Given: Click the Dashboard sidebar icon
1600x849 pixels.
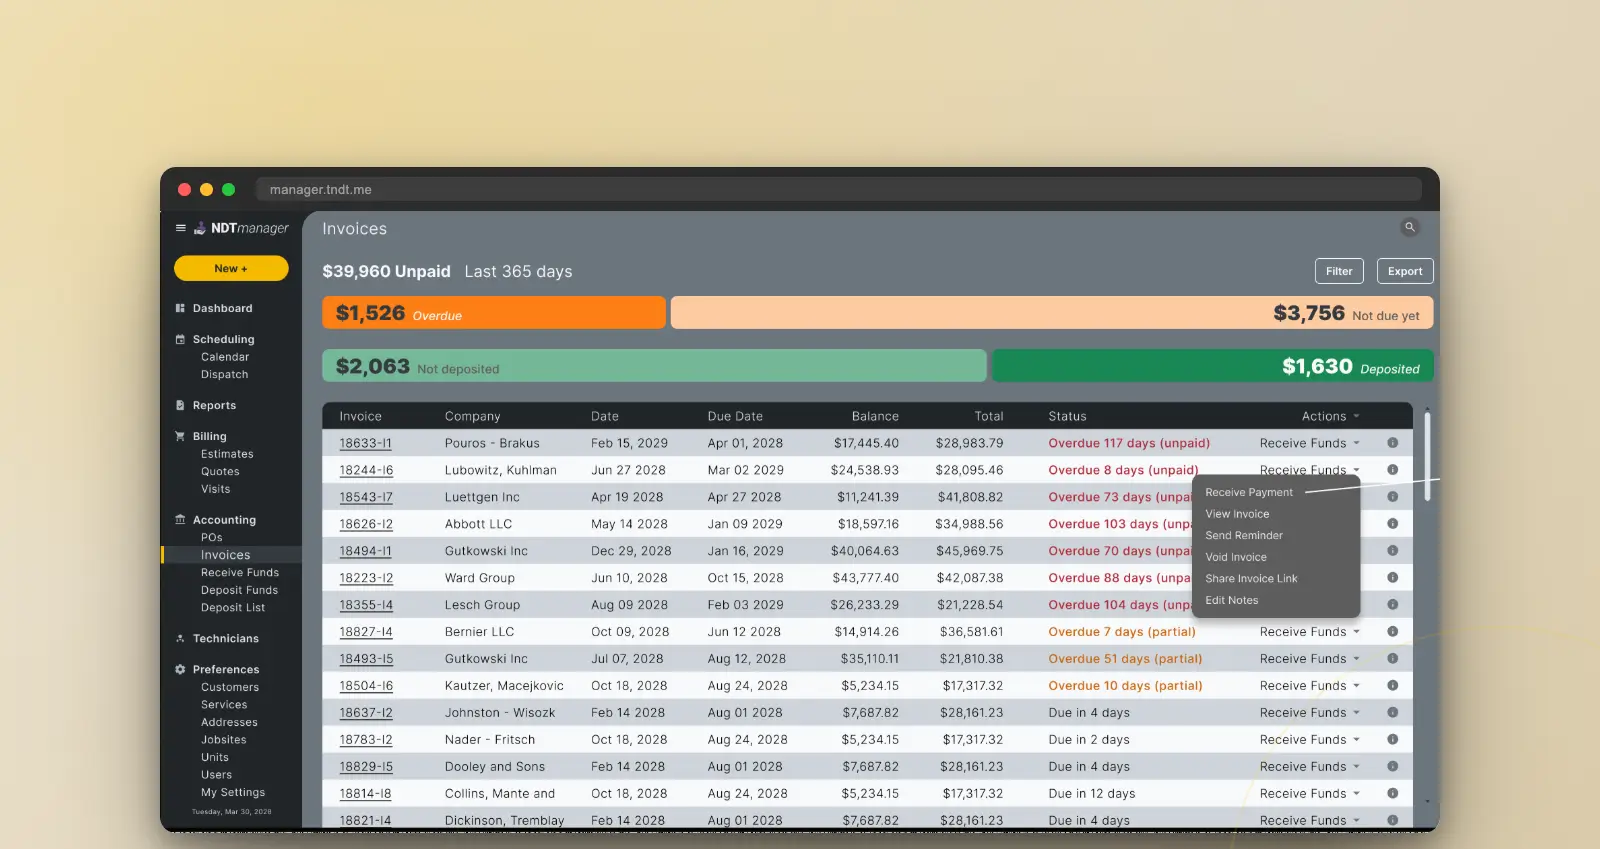Looking at the screenshot, I should point(180,308).
